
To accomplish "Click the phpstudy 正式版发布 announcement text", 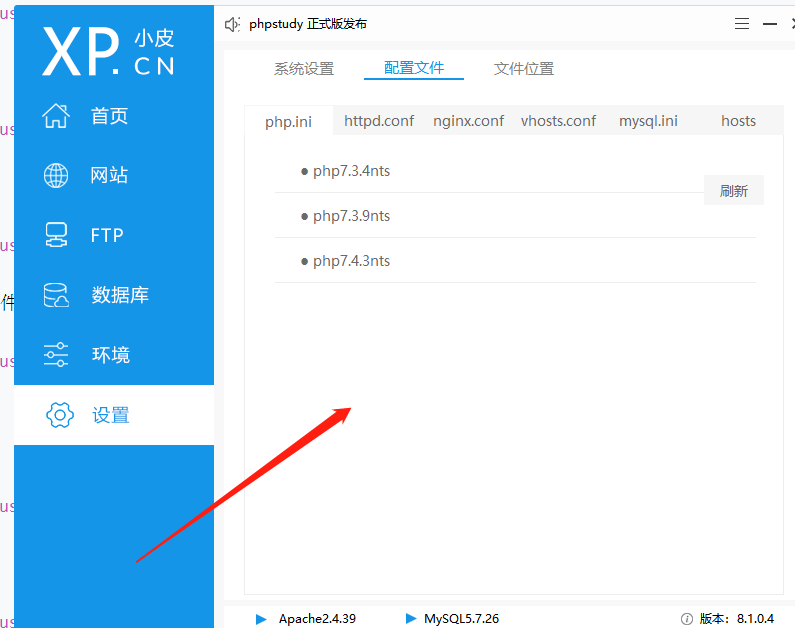I will click(308, 24).
